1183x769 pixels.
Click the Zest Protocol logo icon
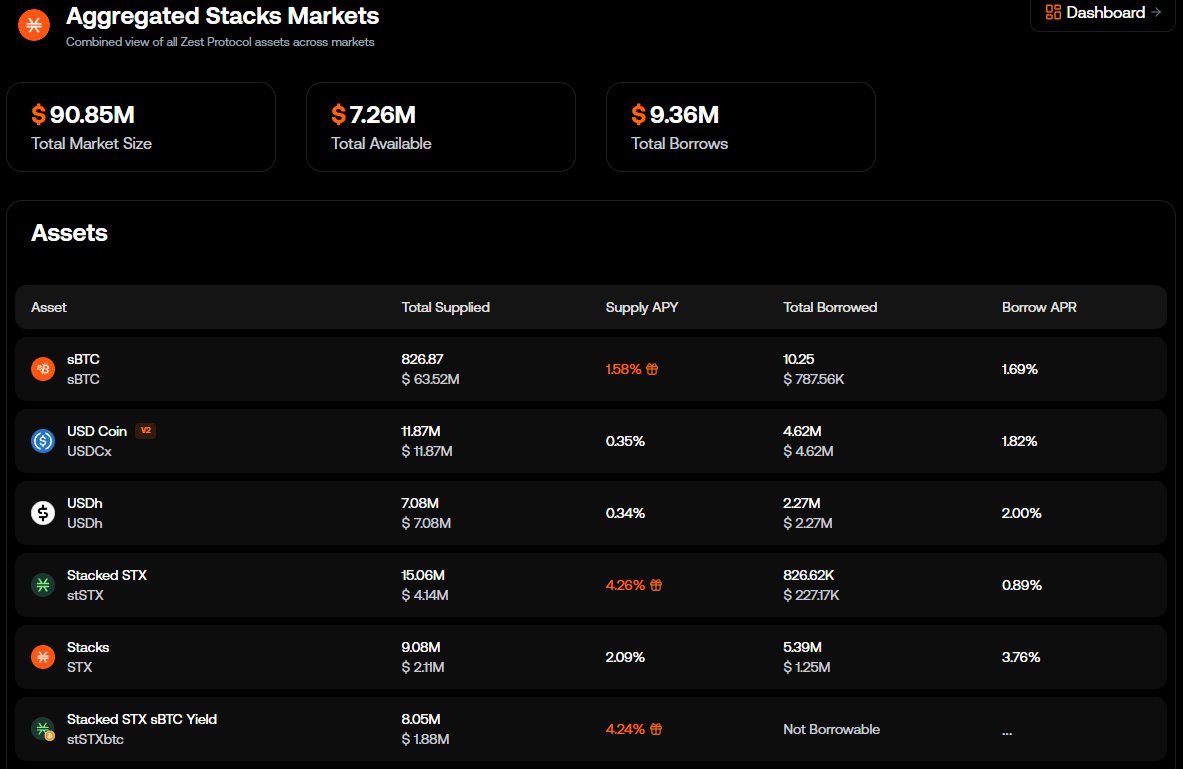(34, 25)
